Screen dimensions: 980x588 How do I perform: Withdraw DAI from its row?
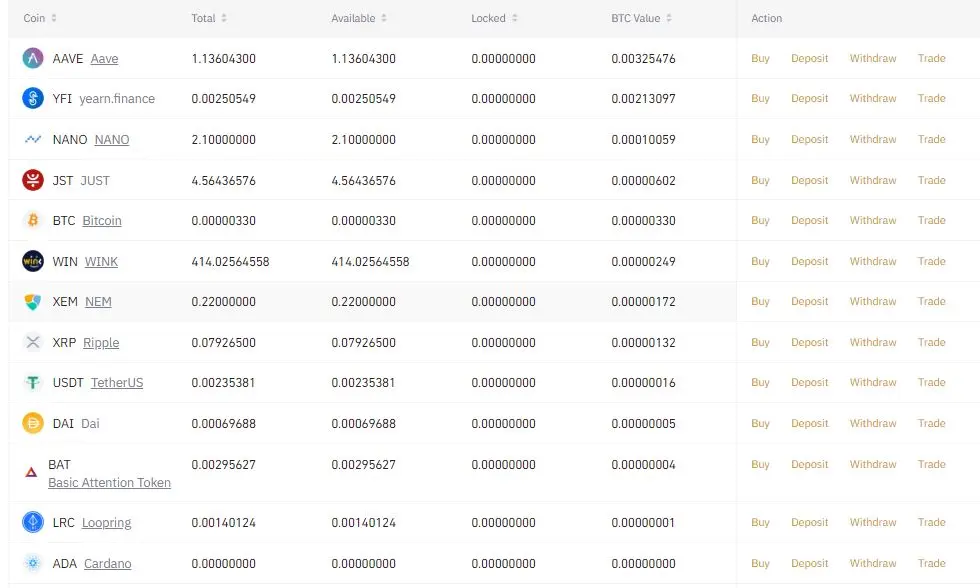872,423
